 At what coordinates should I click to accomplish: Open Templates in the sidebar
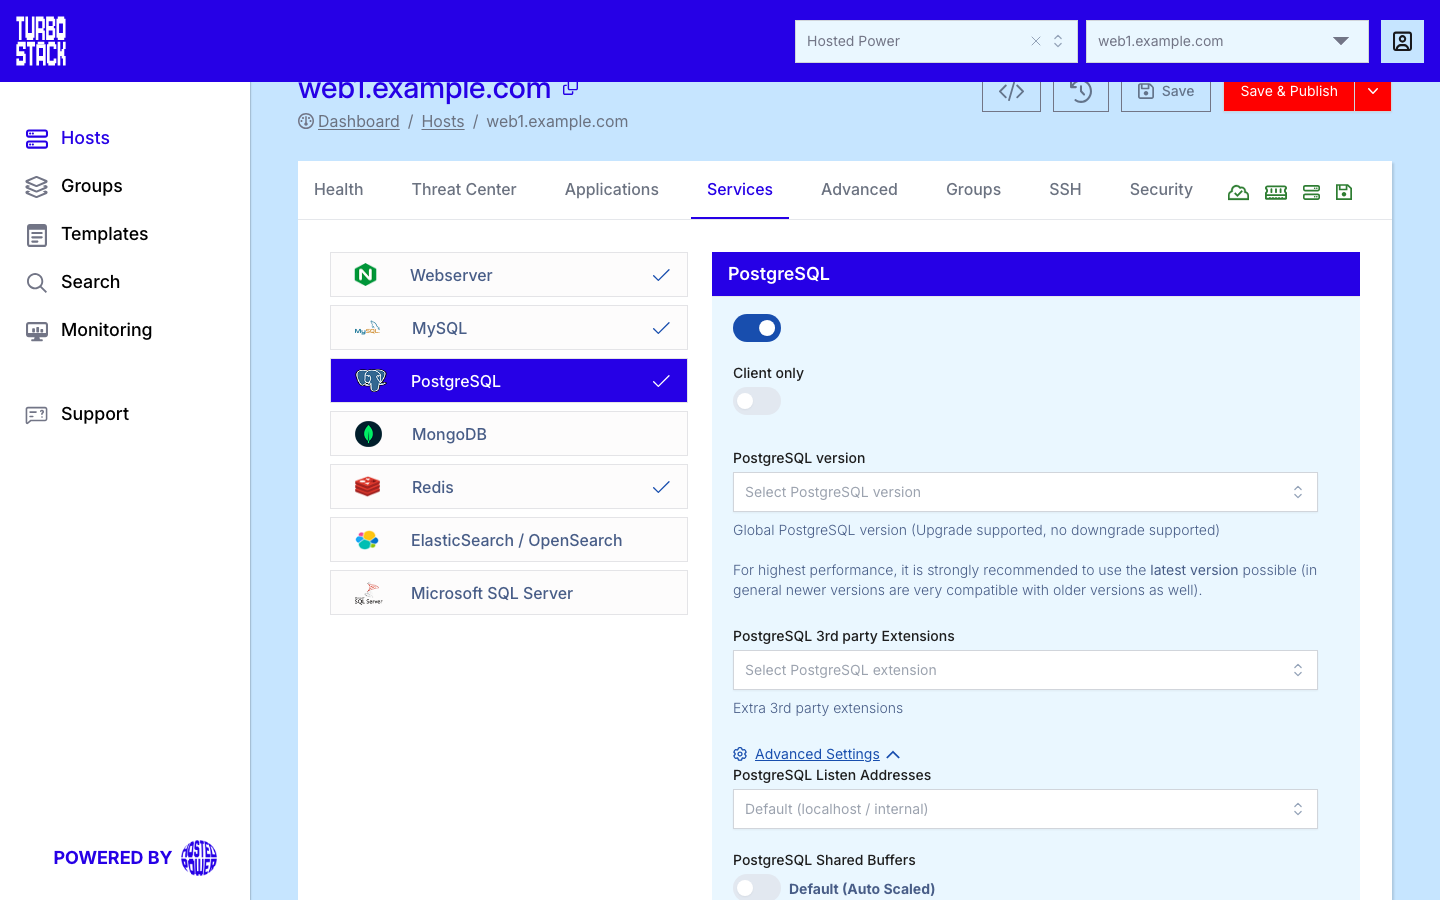(x=104, y=234)
